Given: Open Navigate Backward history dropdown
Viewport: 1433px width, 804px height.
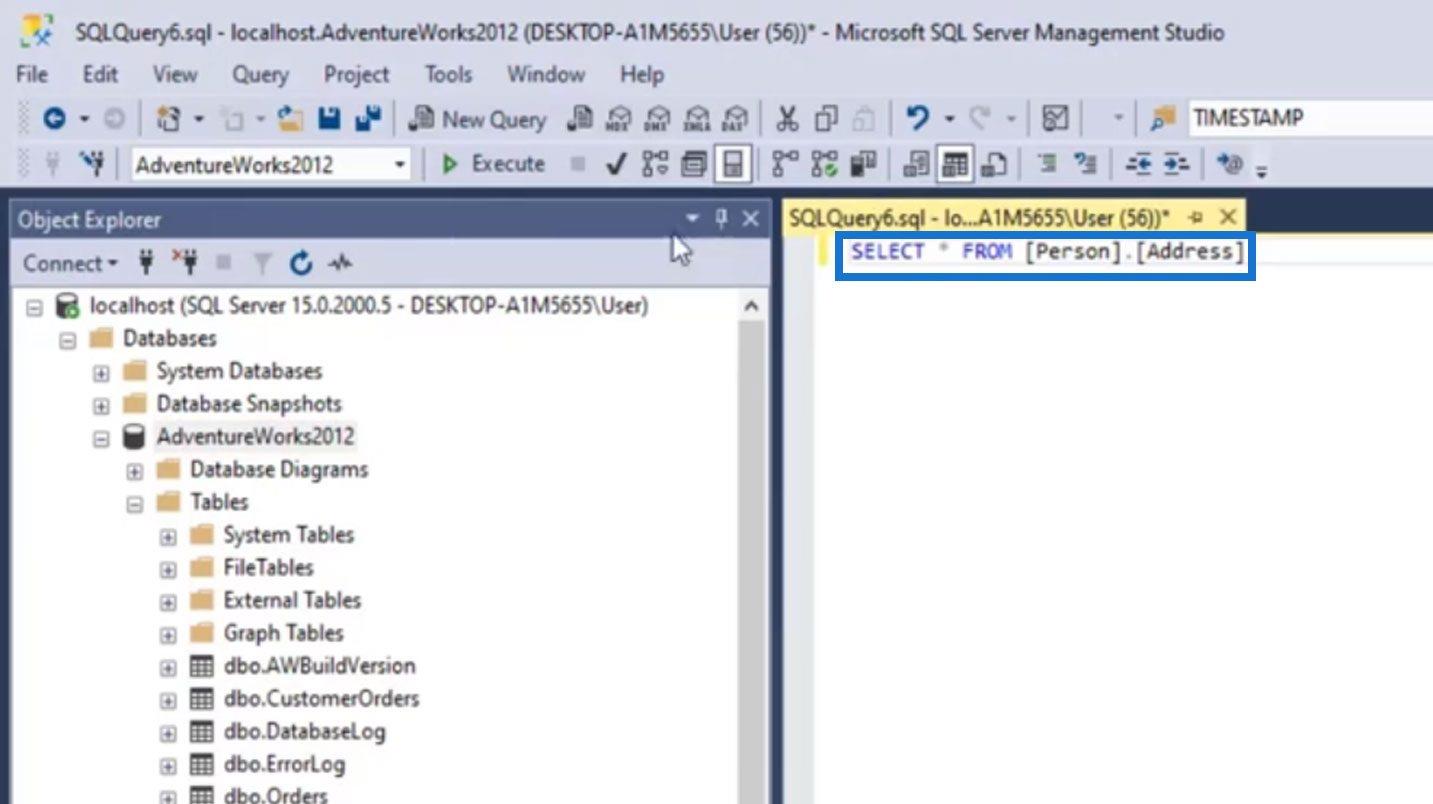Looking at the screenshot, I should (84, 119).
